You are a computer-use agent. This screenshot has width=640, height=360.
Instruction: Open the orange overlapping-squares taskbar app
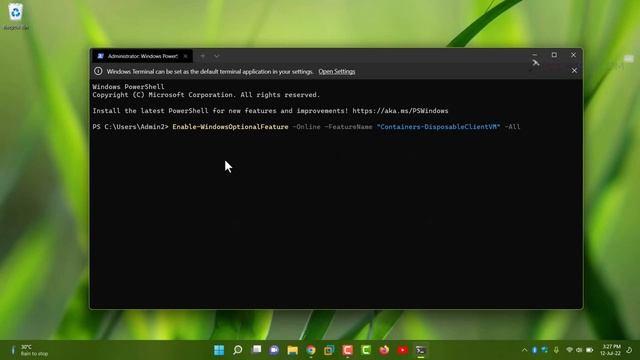pos(329,350)
